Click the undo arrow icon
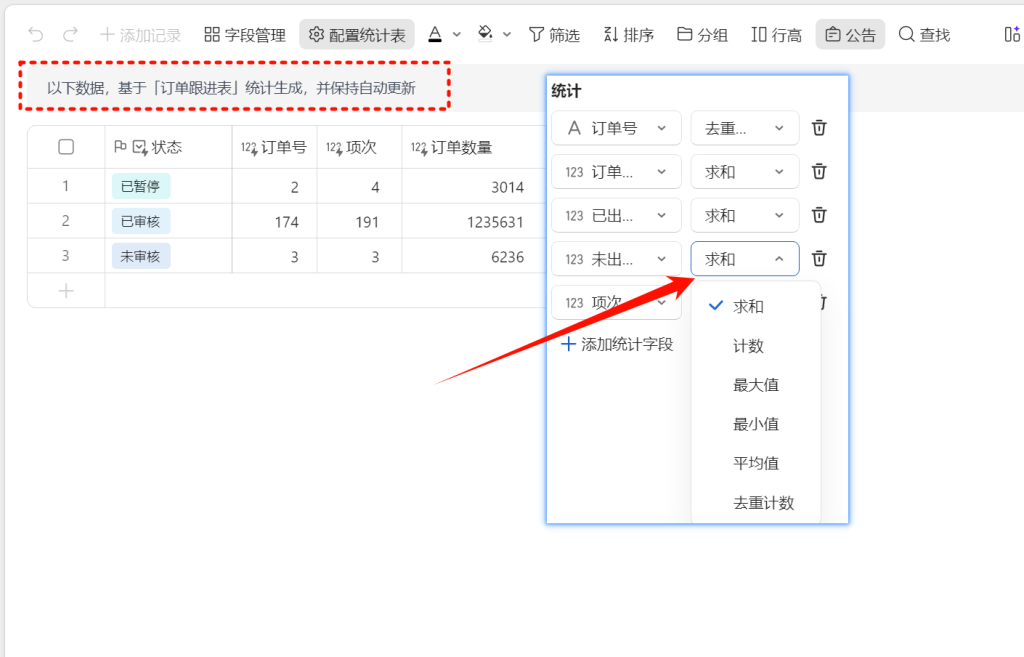Viewport: 1024px width, 657px height. pyautogui.click(x=36, y=35)
